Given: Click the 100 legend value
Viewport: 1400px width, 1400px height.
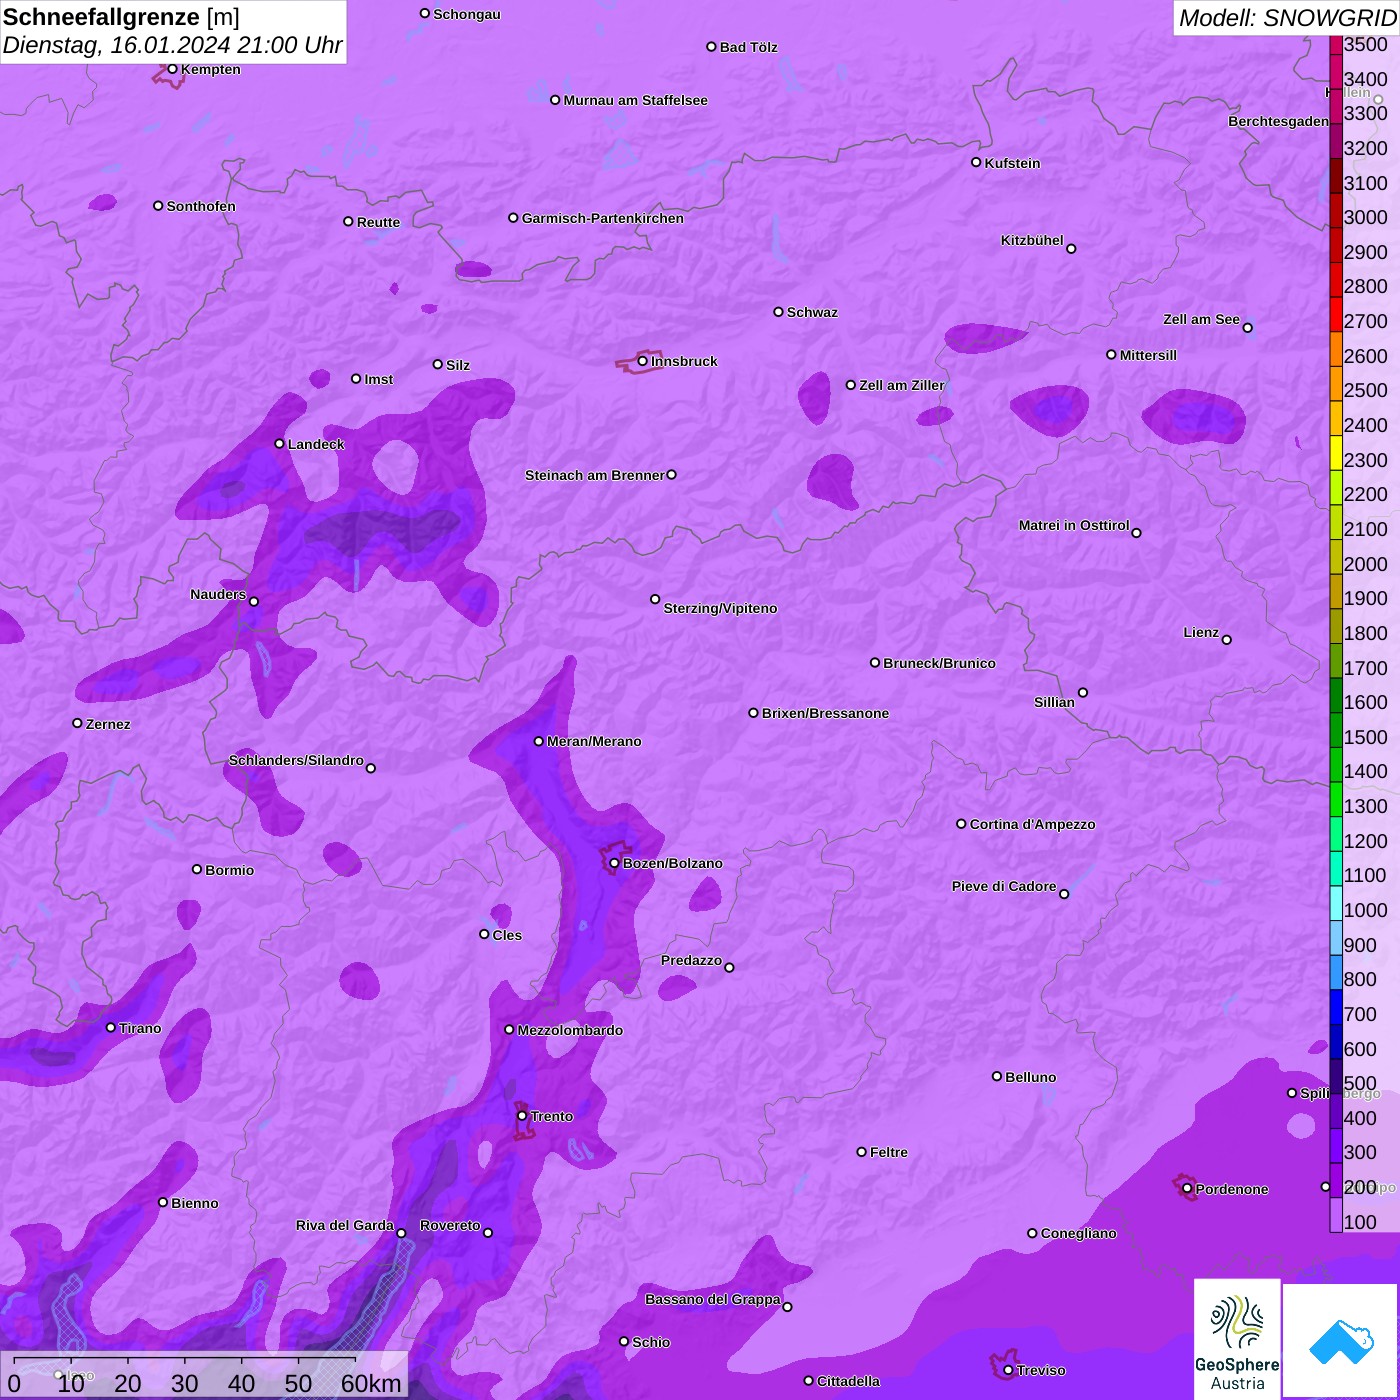Looking at the screenshot, I should click(x=1360, y=1222).
